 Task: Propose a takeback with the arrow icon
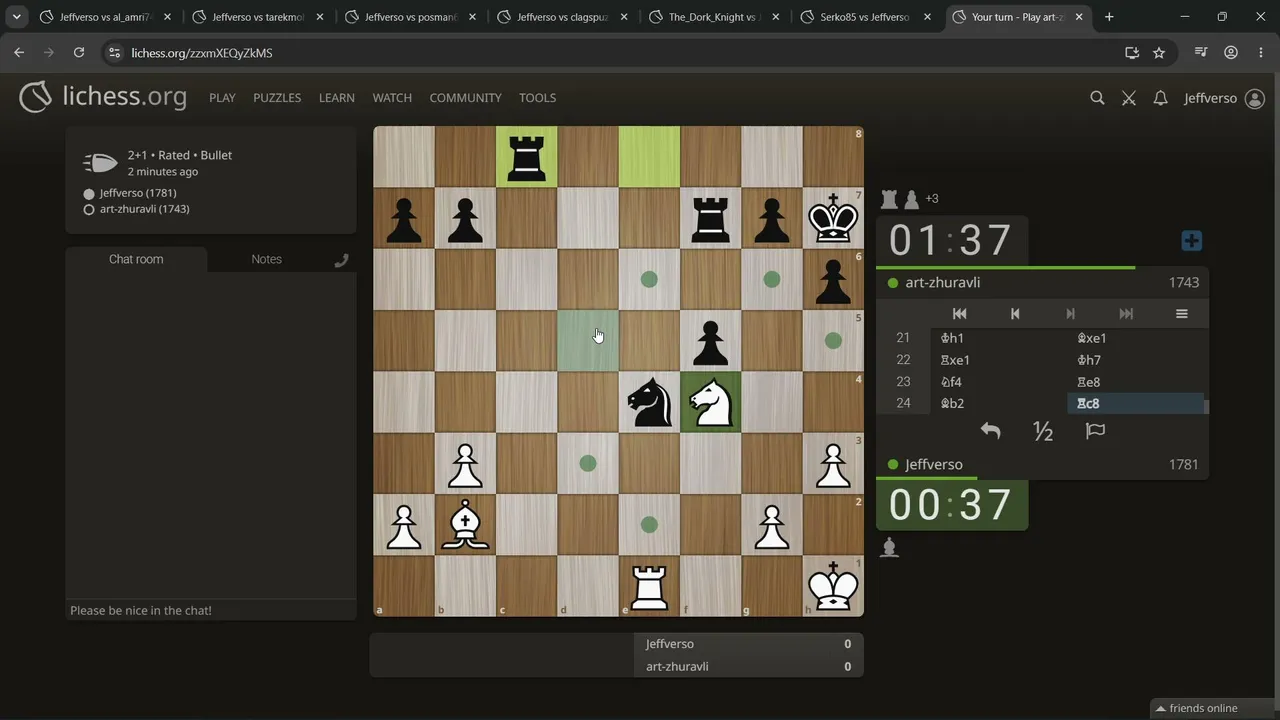[990, 431]
